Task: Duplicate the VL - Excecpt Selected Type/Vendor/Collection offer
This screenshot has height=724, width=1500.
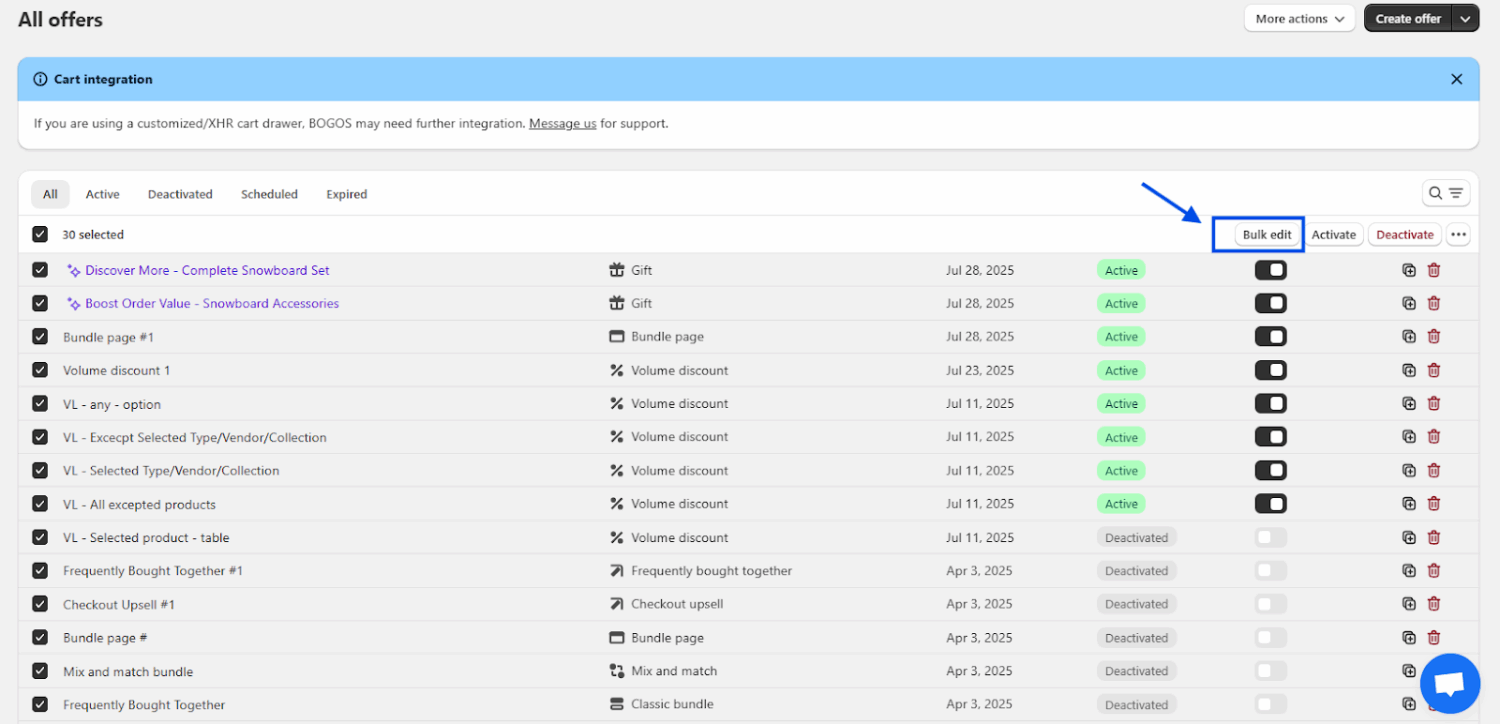Action: pyautogui.click(x=1409, y=437)
